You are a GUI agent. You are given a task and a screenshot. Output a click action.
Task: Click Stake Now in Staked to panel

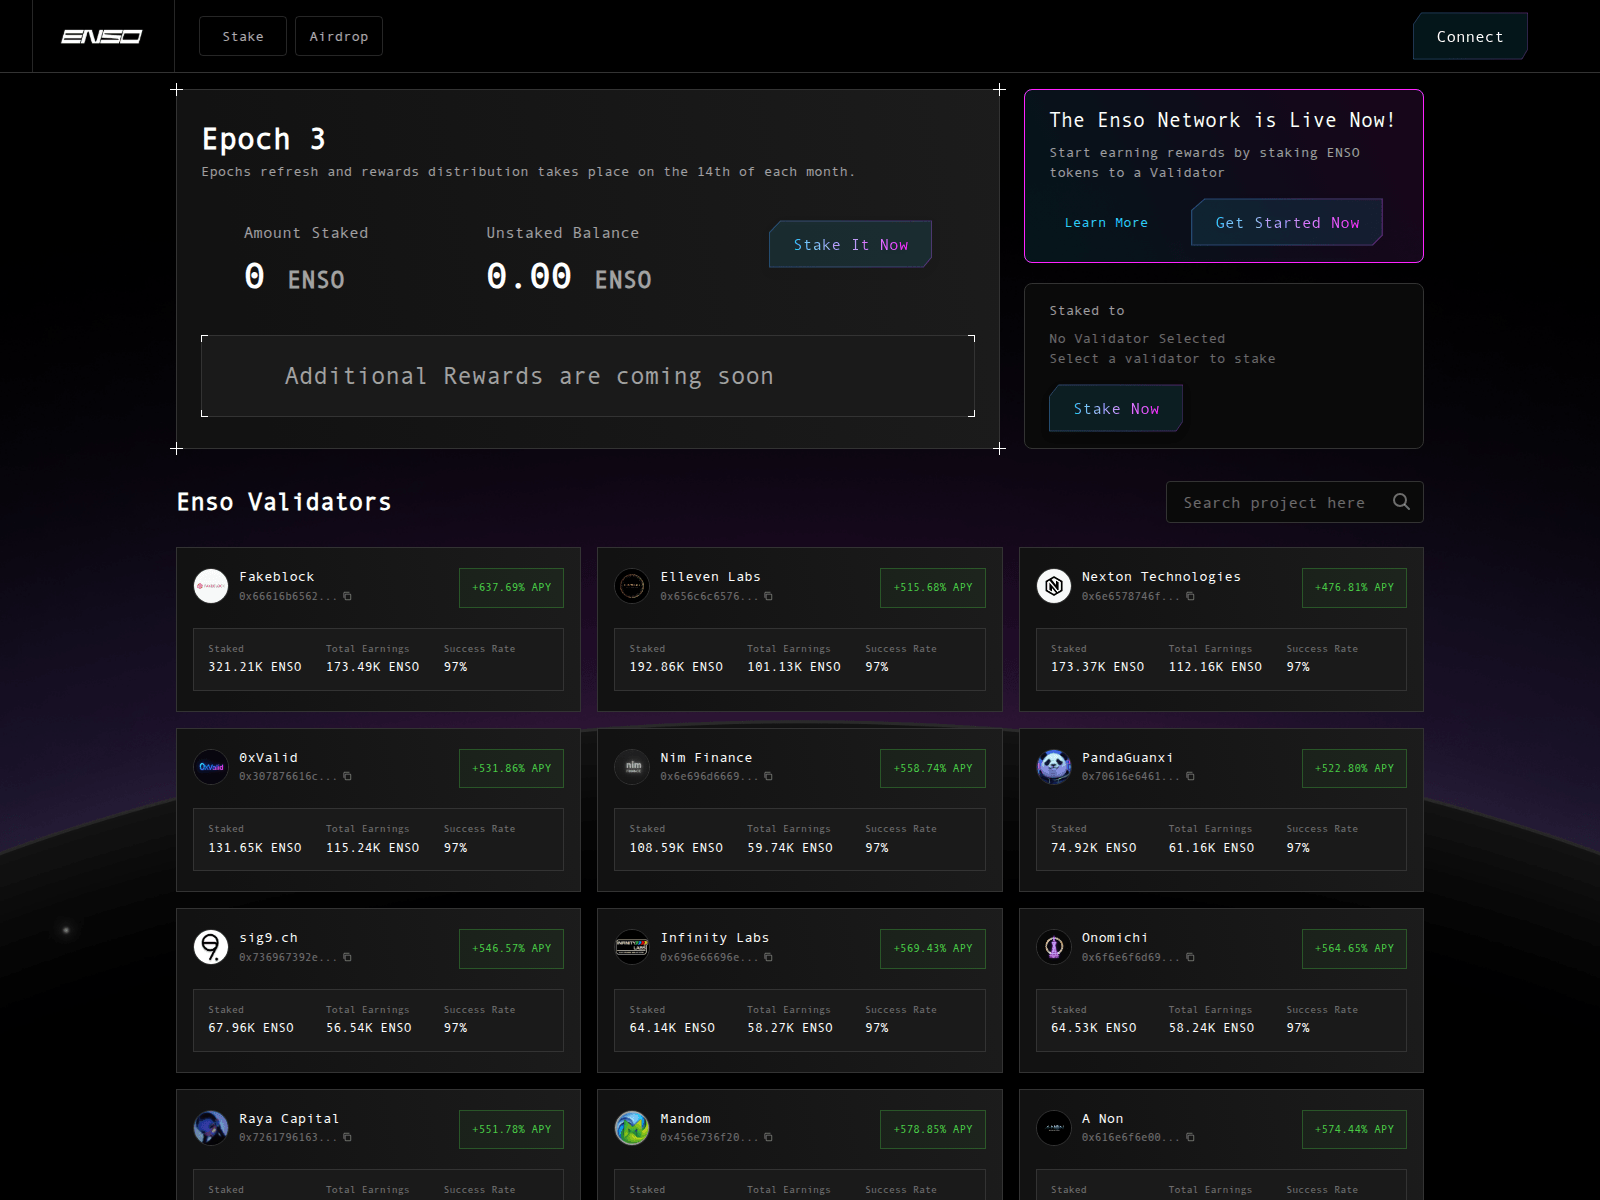pos(1116,408)
